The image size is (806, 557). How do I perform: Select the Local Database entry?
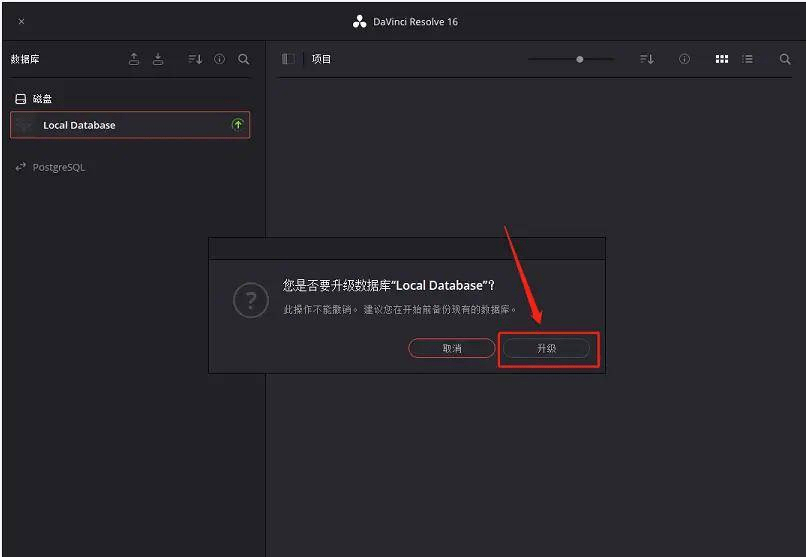(x=130, y=125)
